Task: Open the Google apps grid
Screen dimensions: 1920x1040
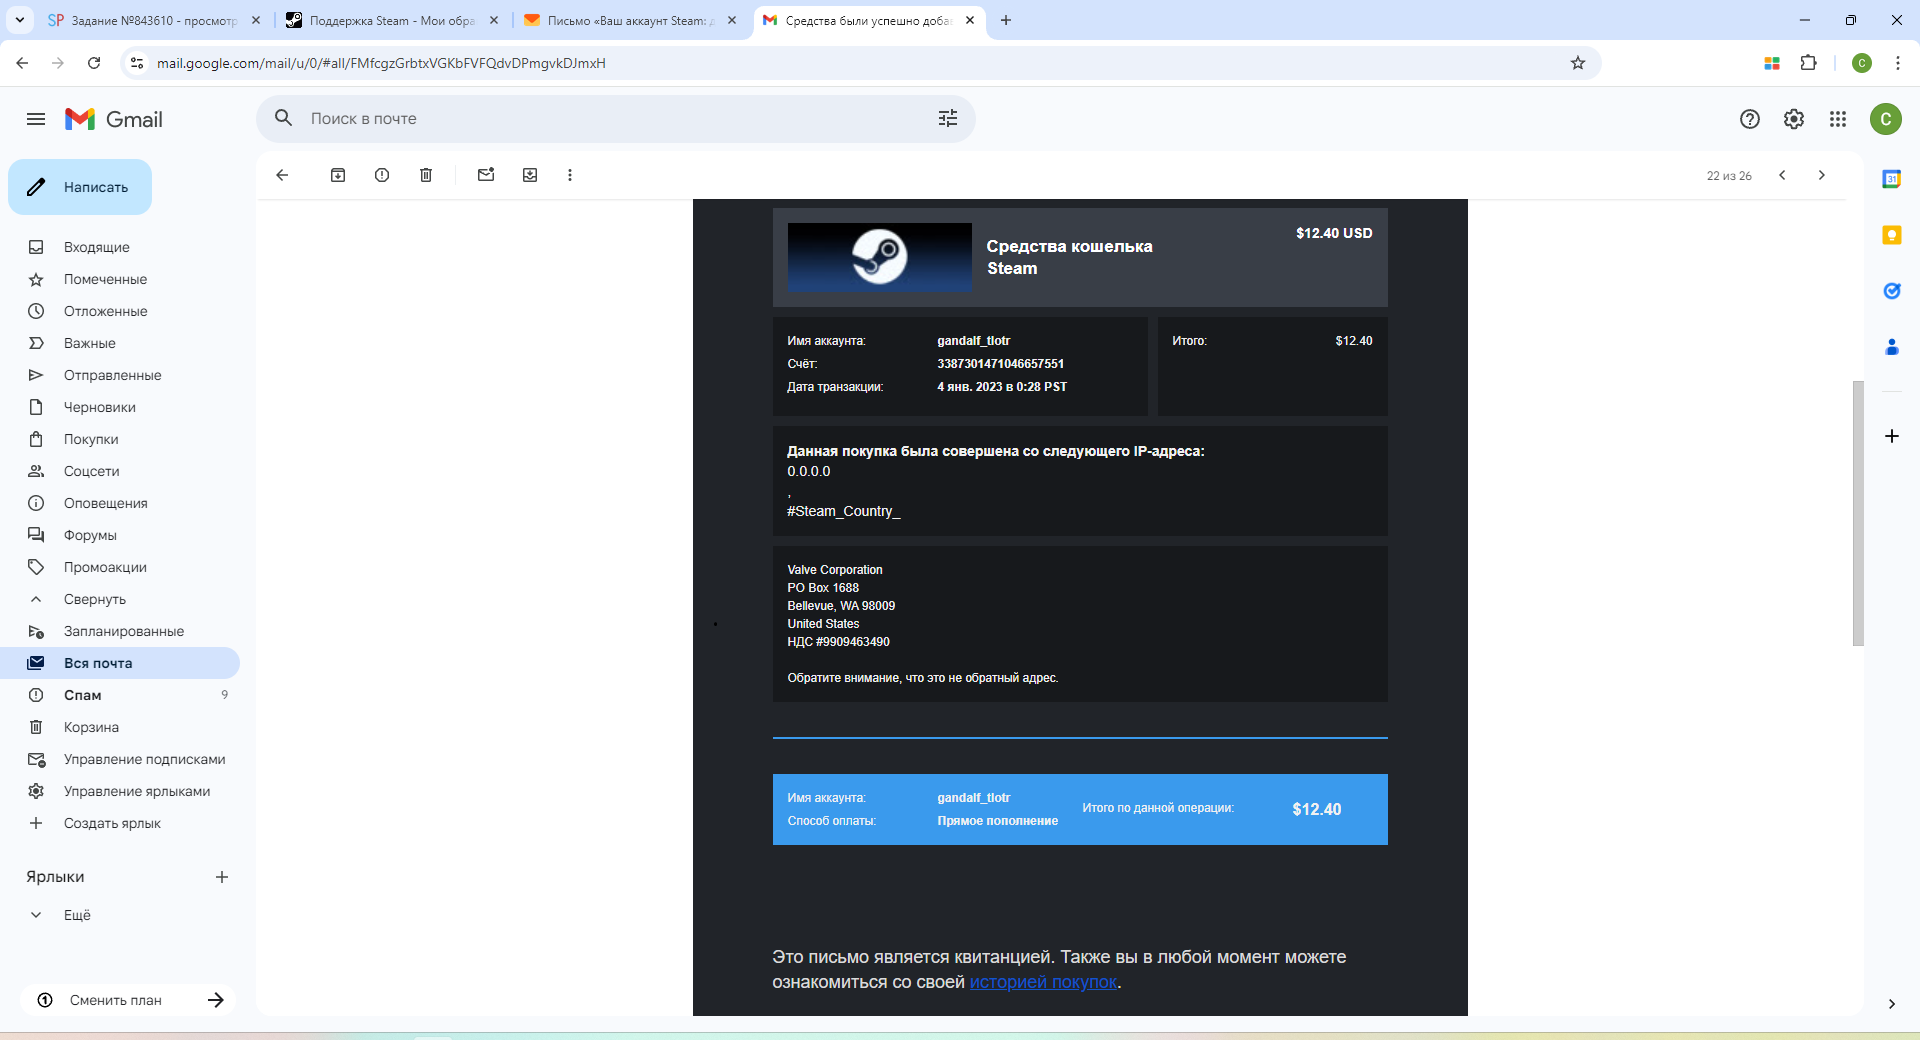Action: (x=1838, y=119)
